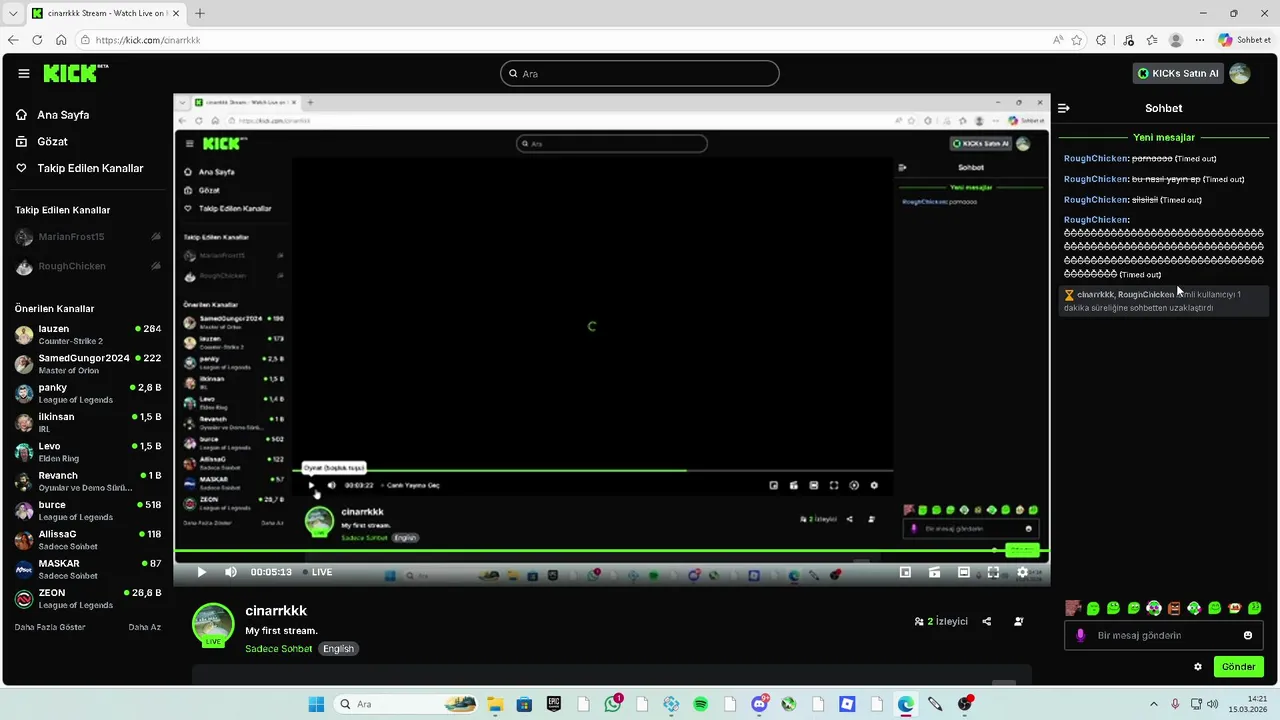Show hidden system tray icons chevron
Screen dimensions: 1280x720
pos(1153,704)
